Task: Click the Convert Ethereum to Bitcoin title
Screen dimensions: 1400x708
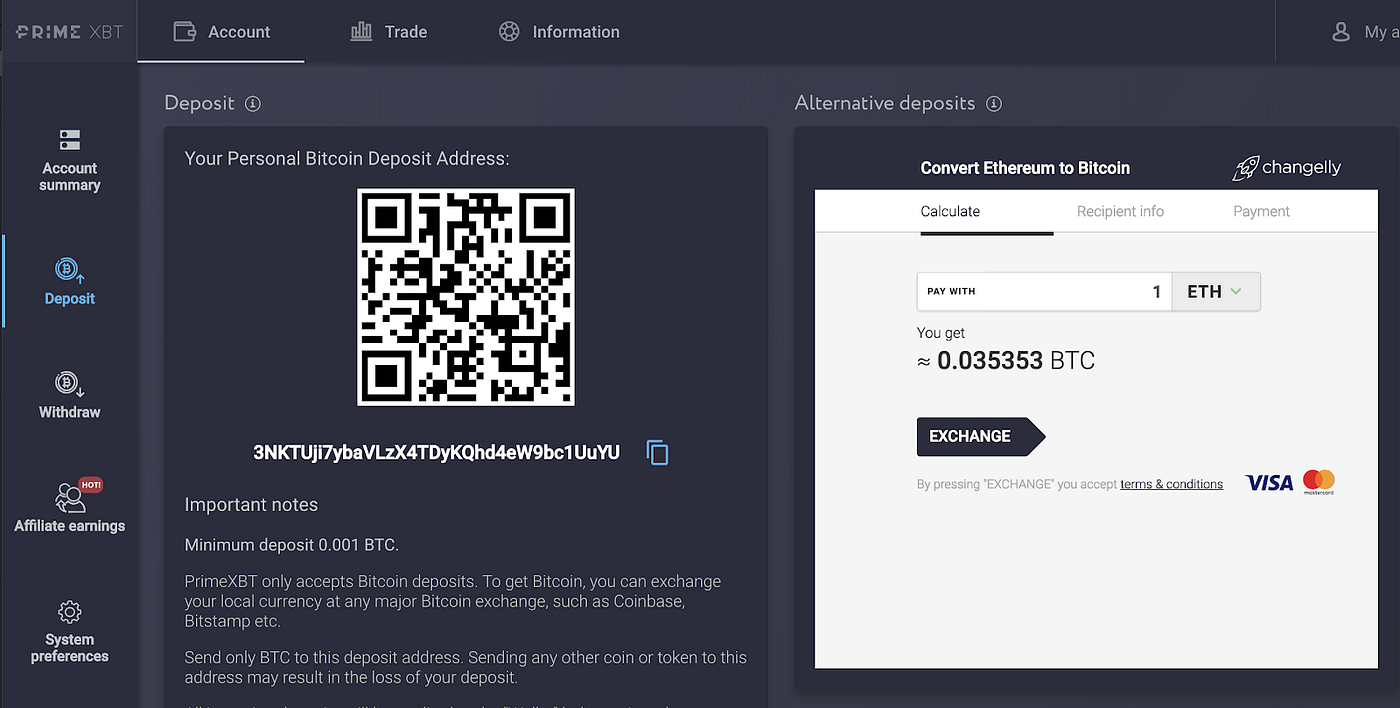Action: [x=1025, y=168]
